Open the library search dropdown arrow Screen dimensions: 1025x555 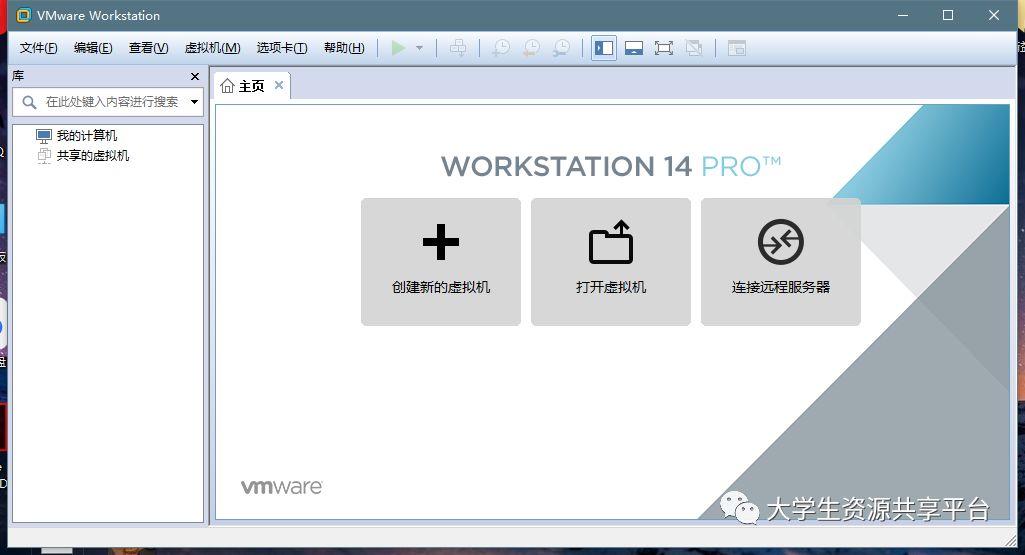coord(194,102)
